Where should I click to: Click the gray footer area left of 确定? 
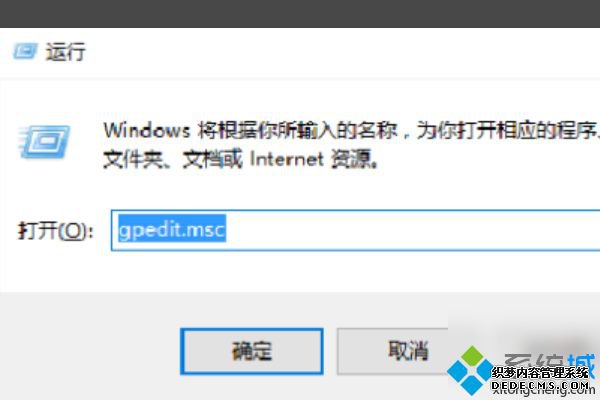(90, 346)
